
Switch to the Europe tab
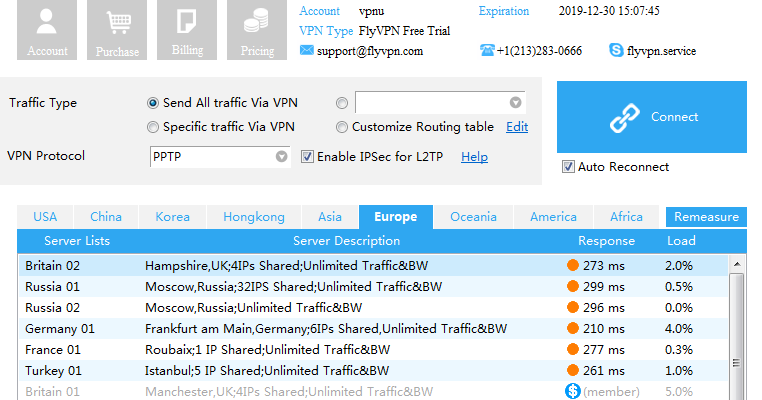point(396,217)
